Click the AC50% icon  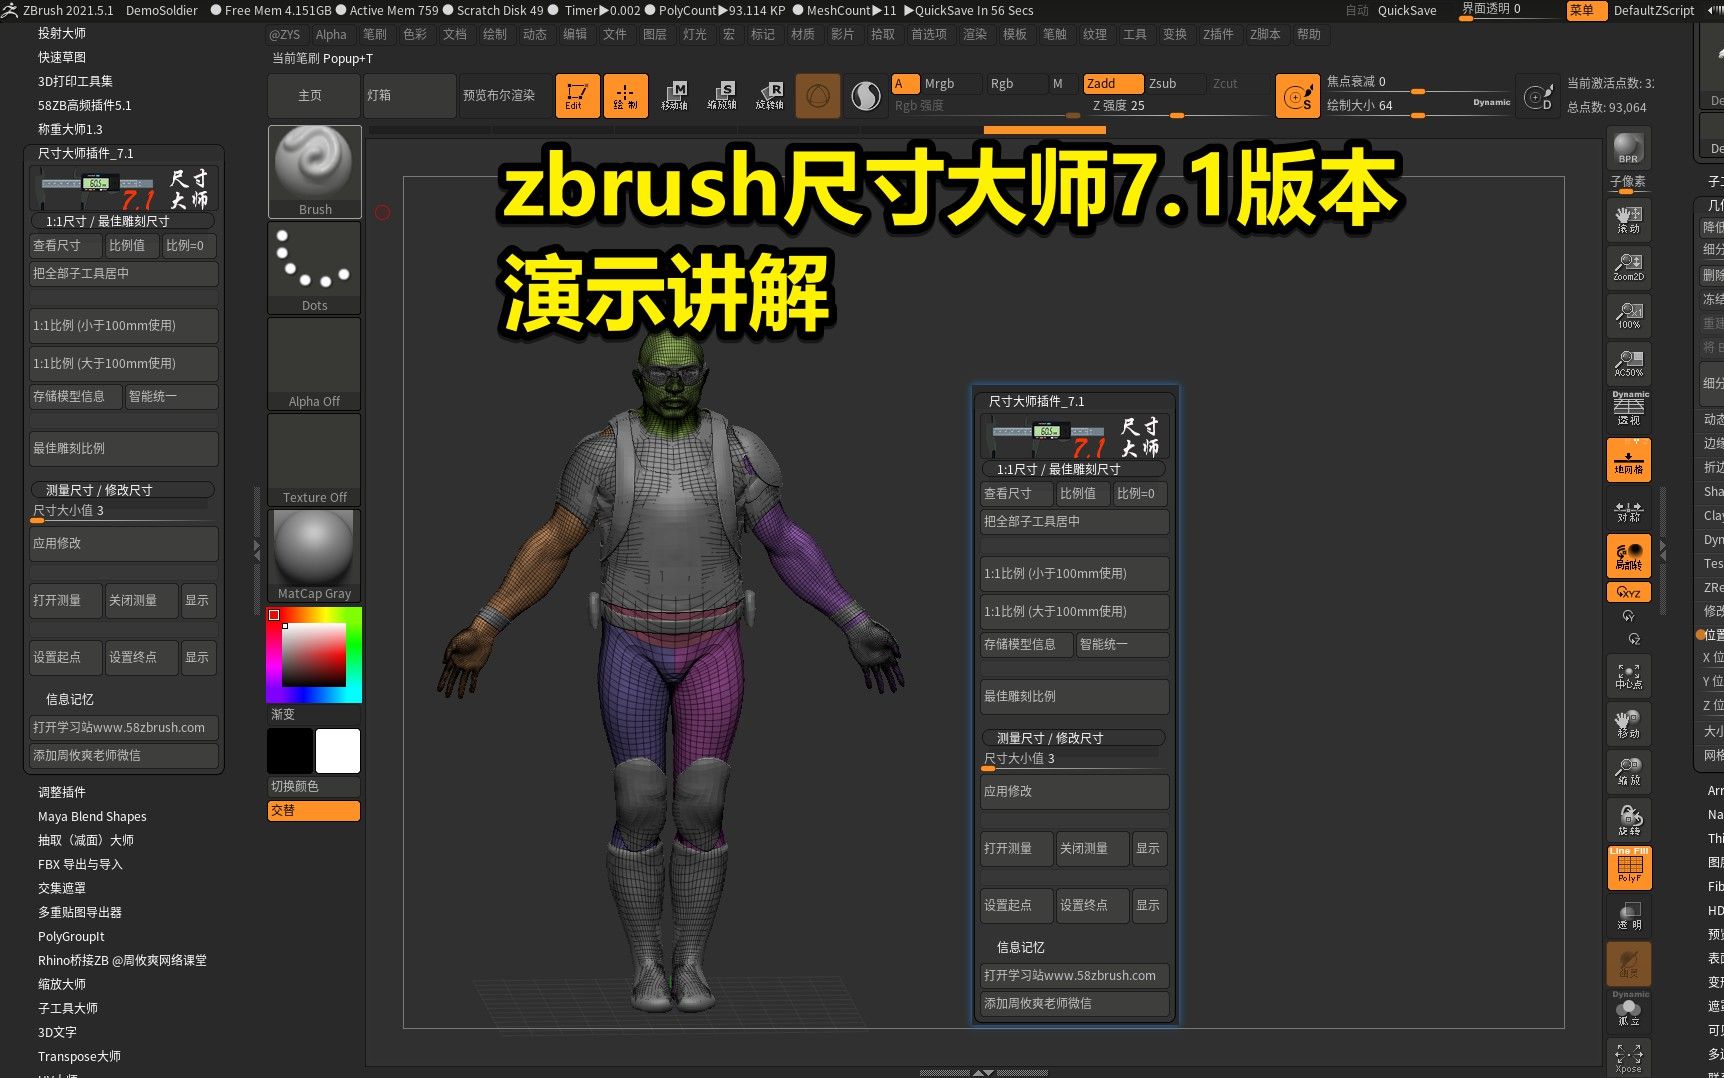(x=1629, y=363)
